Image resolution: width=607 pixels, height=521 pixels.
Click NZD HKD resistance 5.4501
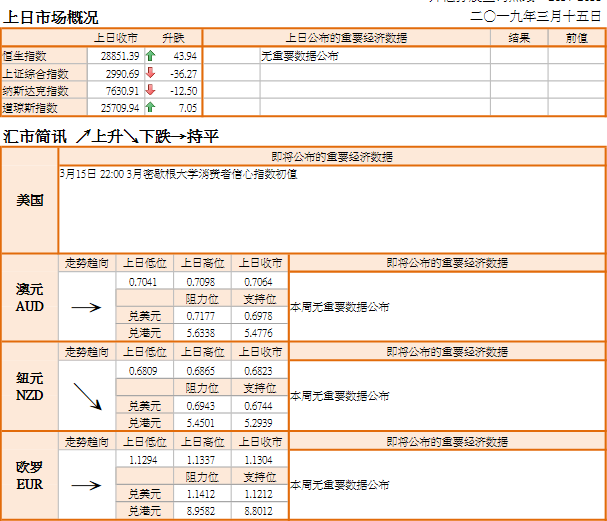click(x=201, y=423)
